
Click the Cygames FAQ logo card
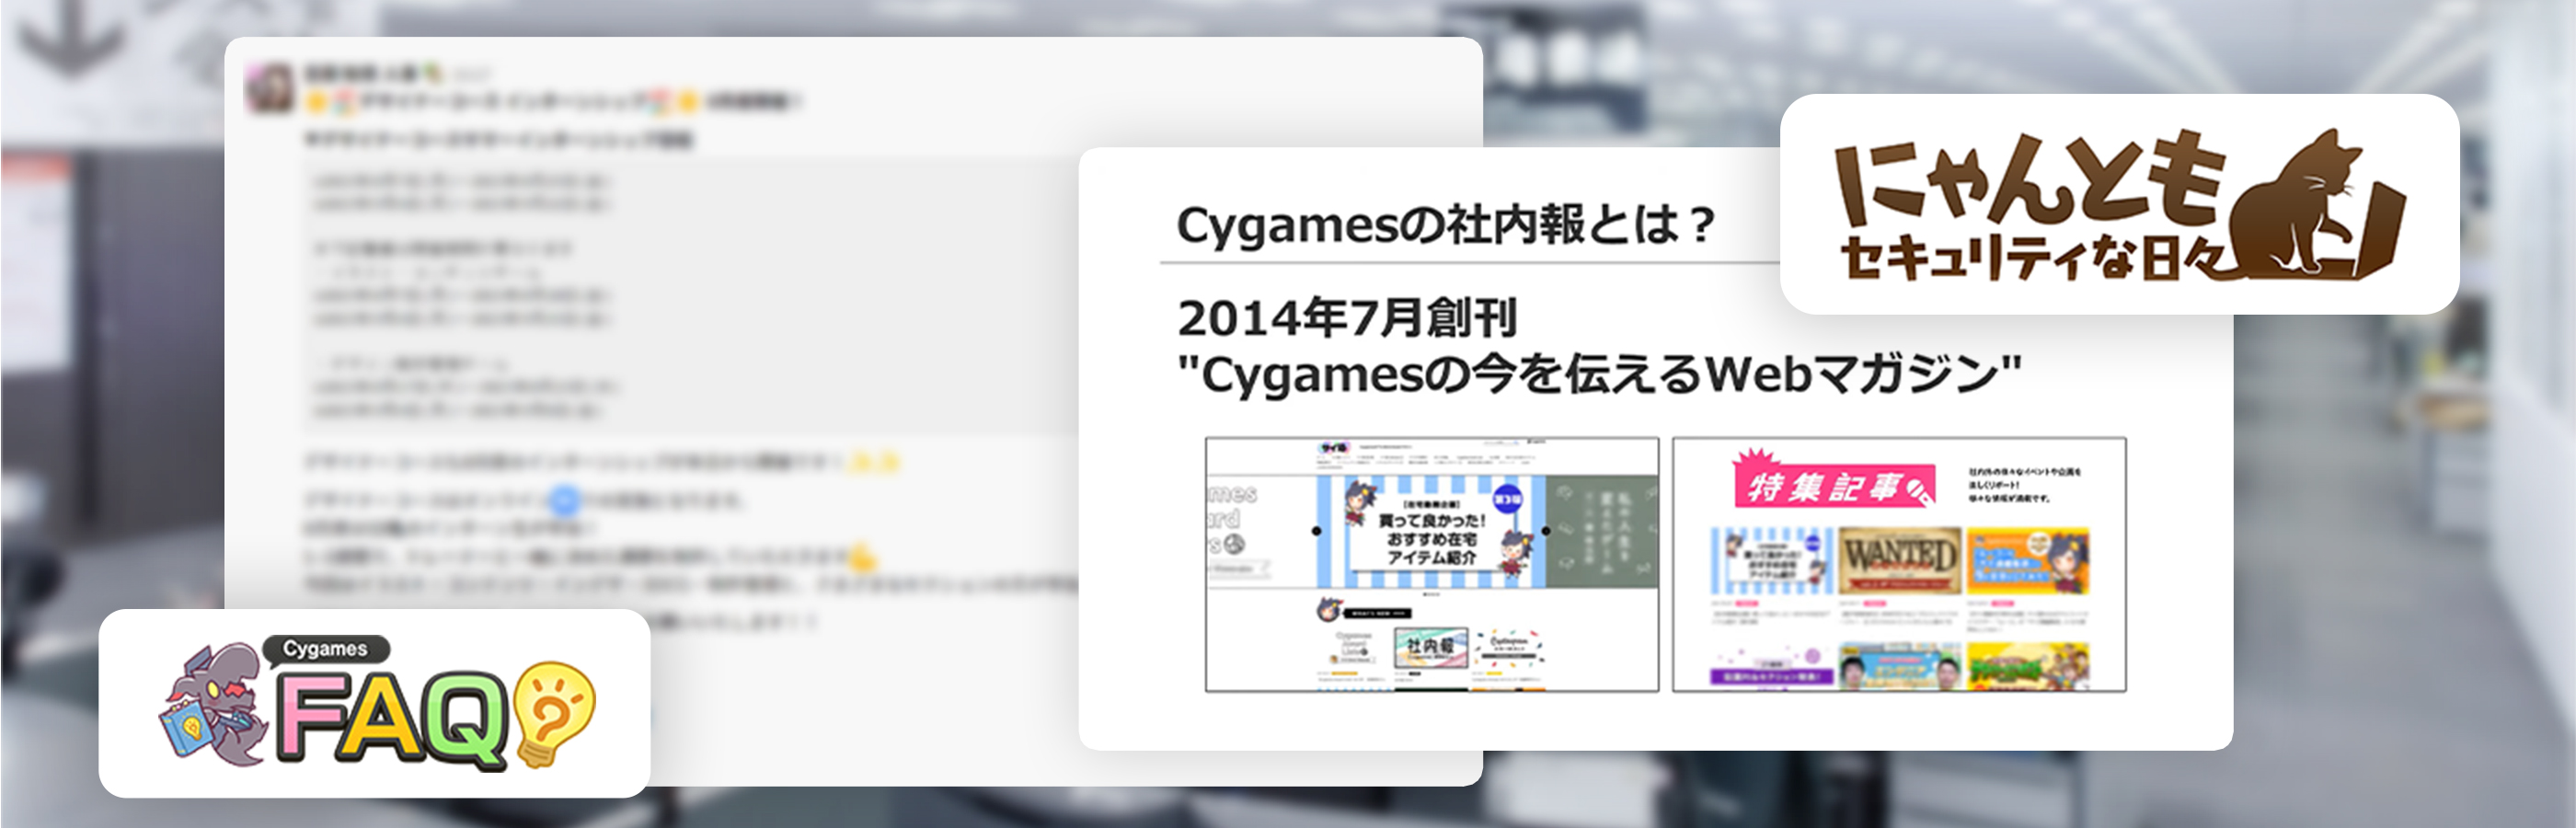[374, 703]
